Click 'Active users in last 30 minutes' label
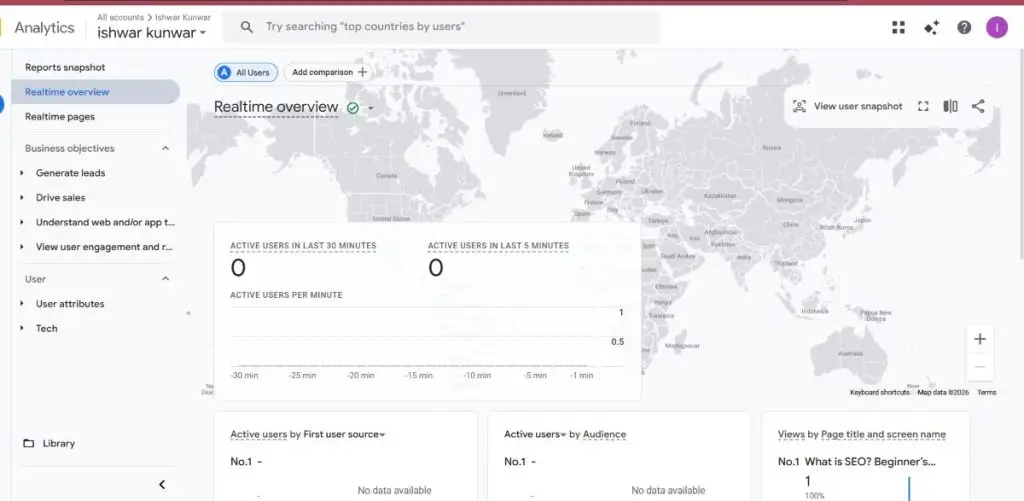The width and height of the screenshot is (1024, 501). point(303,246)
